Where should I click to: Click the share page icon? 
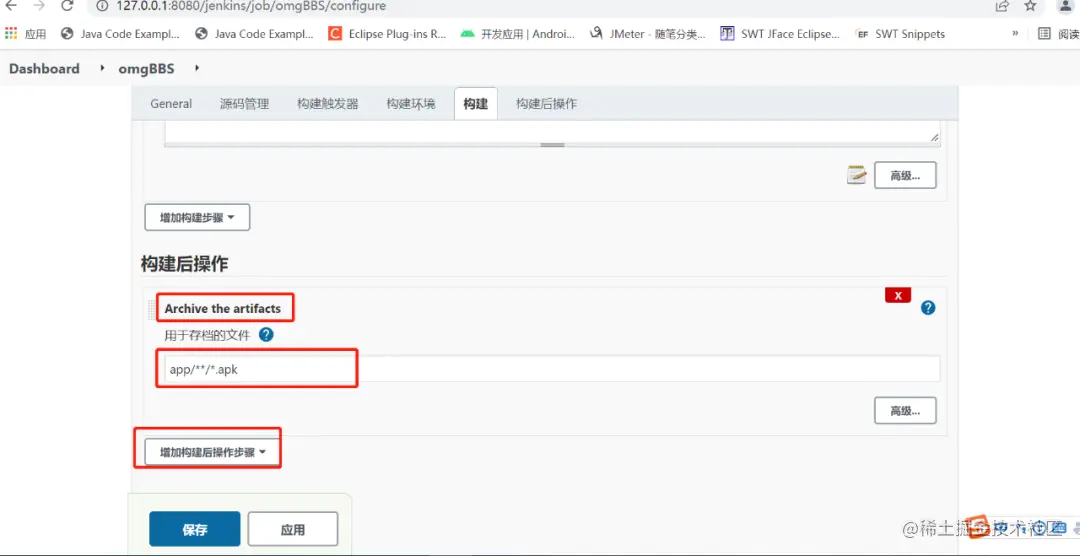pyautogui.click(x=1001, y=6)
